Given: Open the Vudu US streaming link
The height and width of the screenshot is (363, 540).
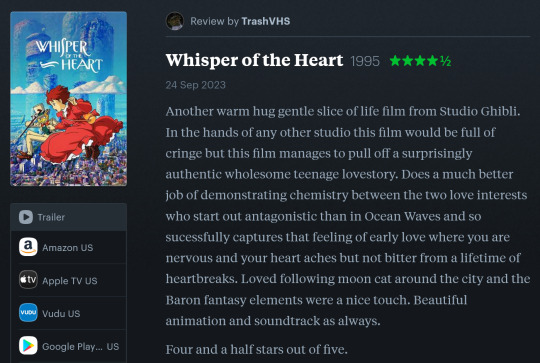Looking at the screenshot, I should [69, 313].
